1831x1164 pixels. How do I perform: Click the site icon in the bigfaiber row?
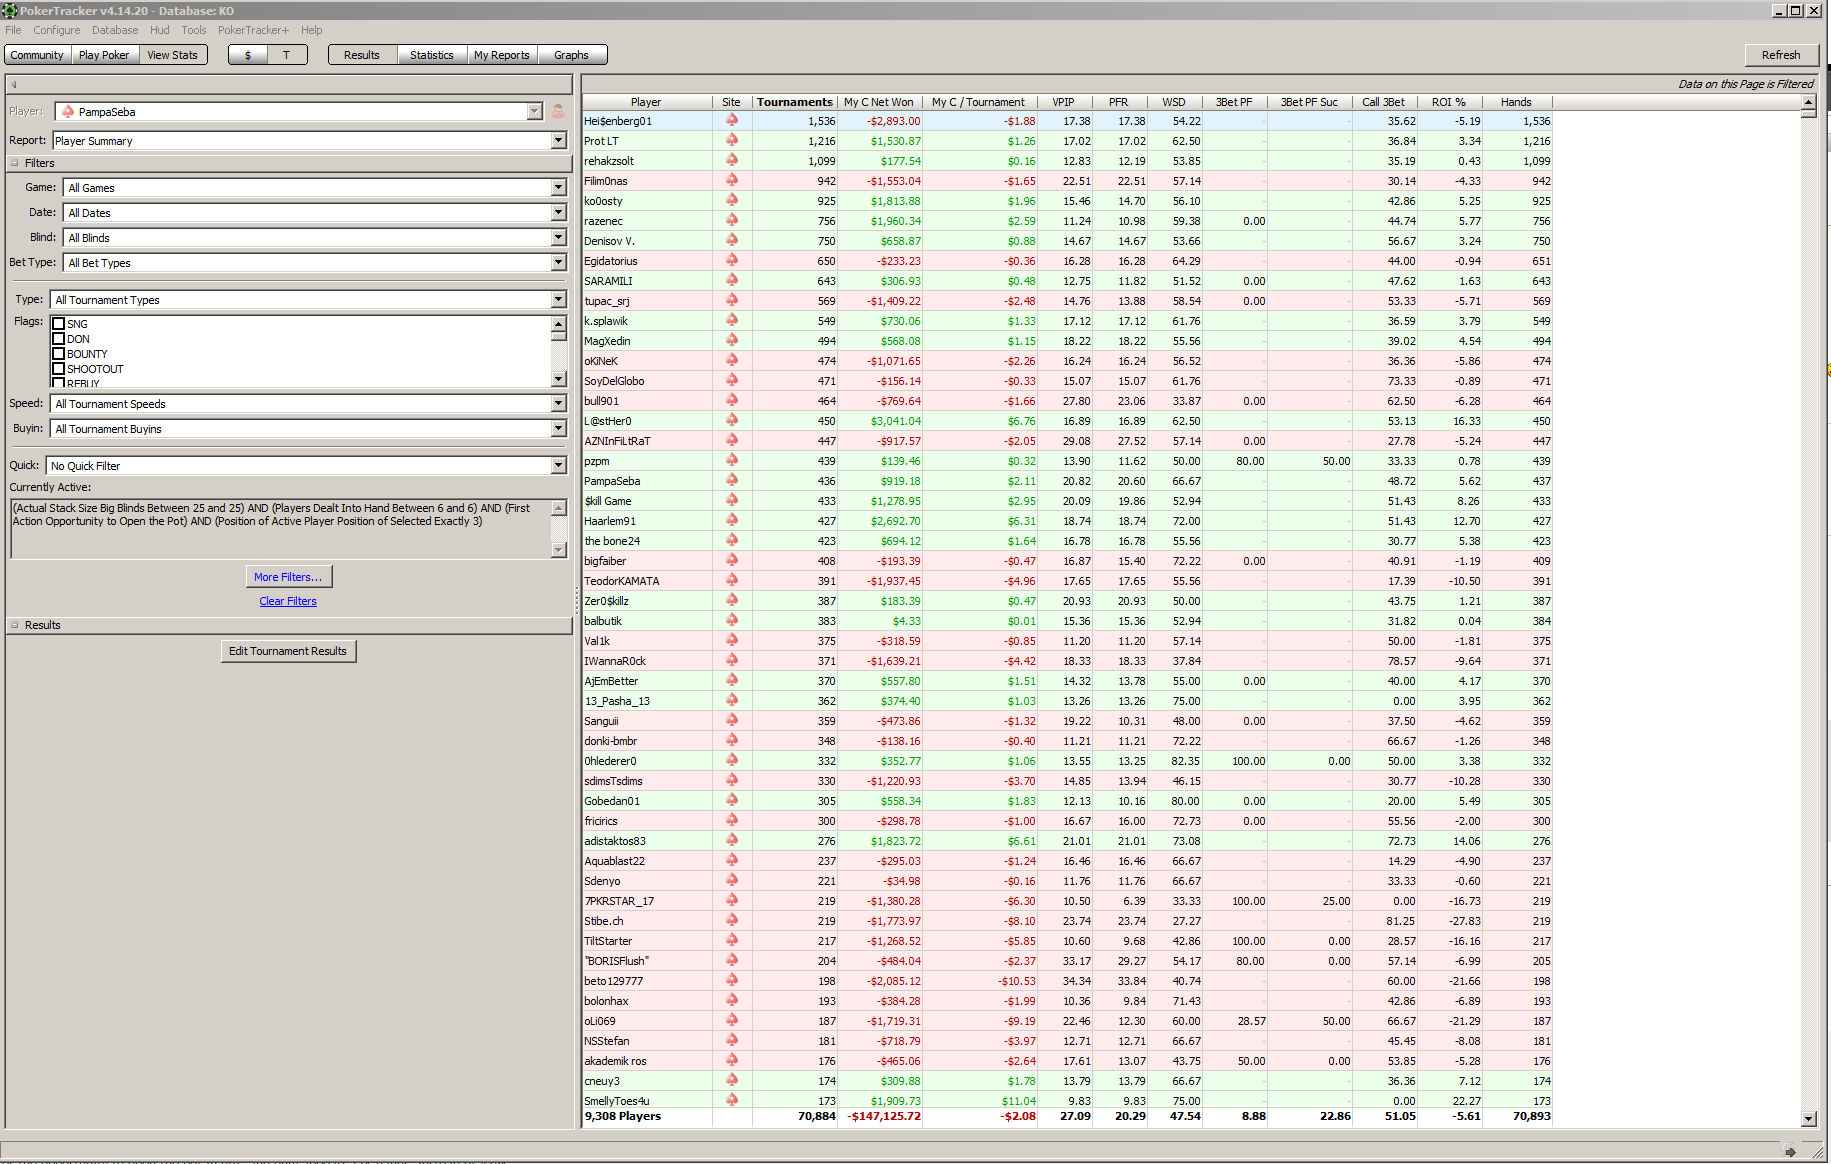(x=732, y=560)
